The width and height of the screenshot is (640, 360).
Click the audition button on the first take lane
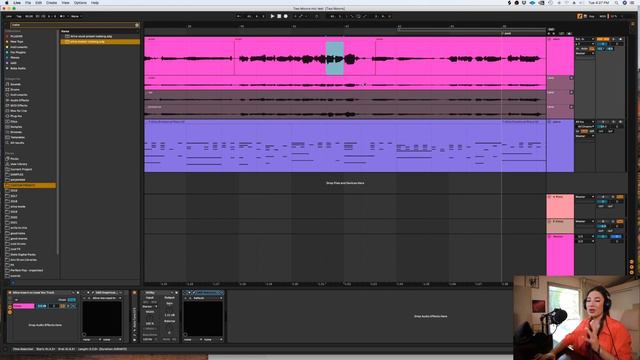pyautogui.click(x=571, y=78)
